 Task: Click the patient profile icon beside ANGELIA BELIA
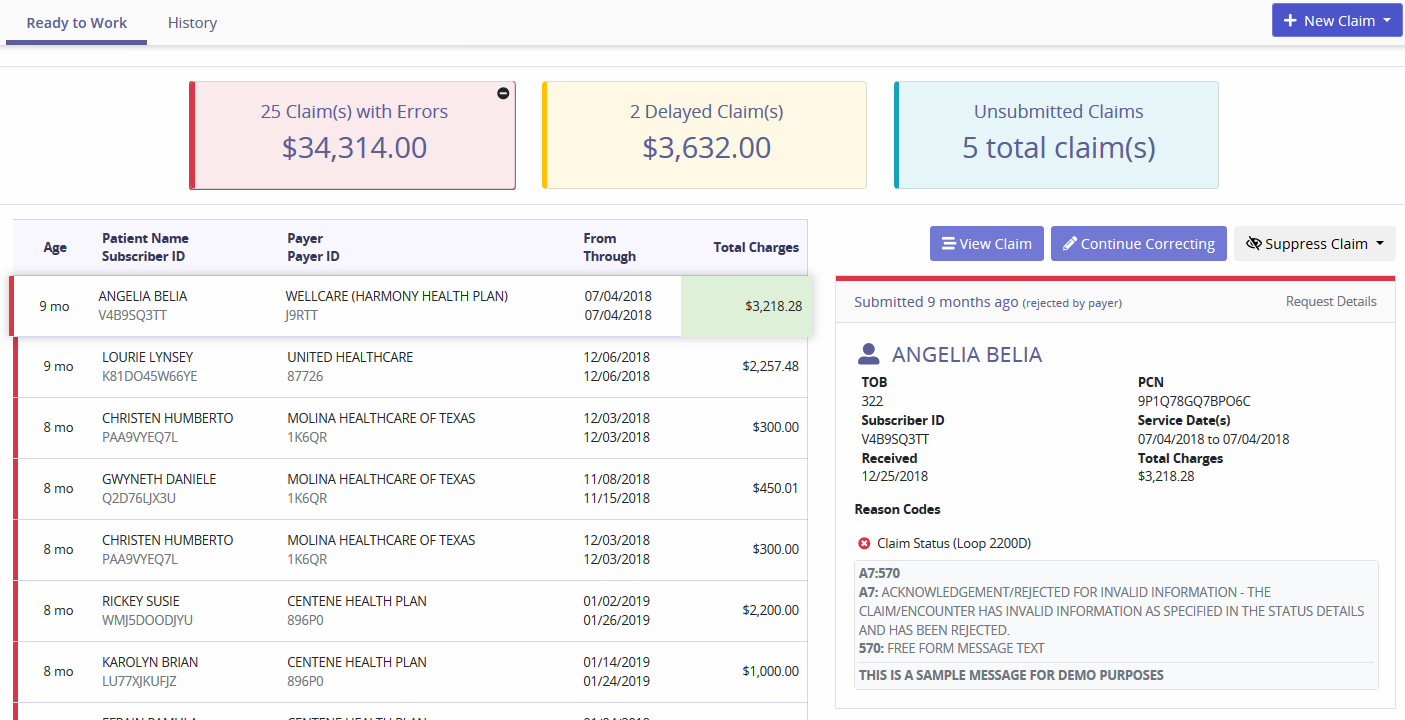[868, 354]
